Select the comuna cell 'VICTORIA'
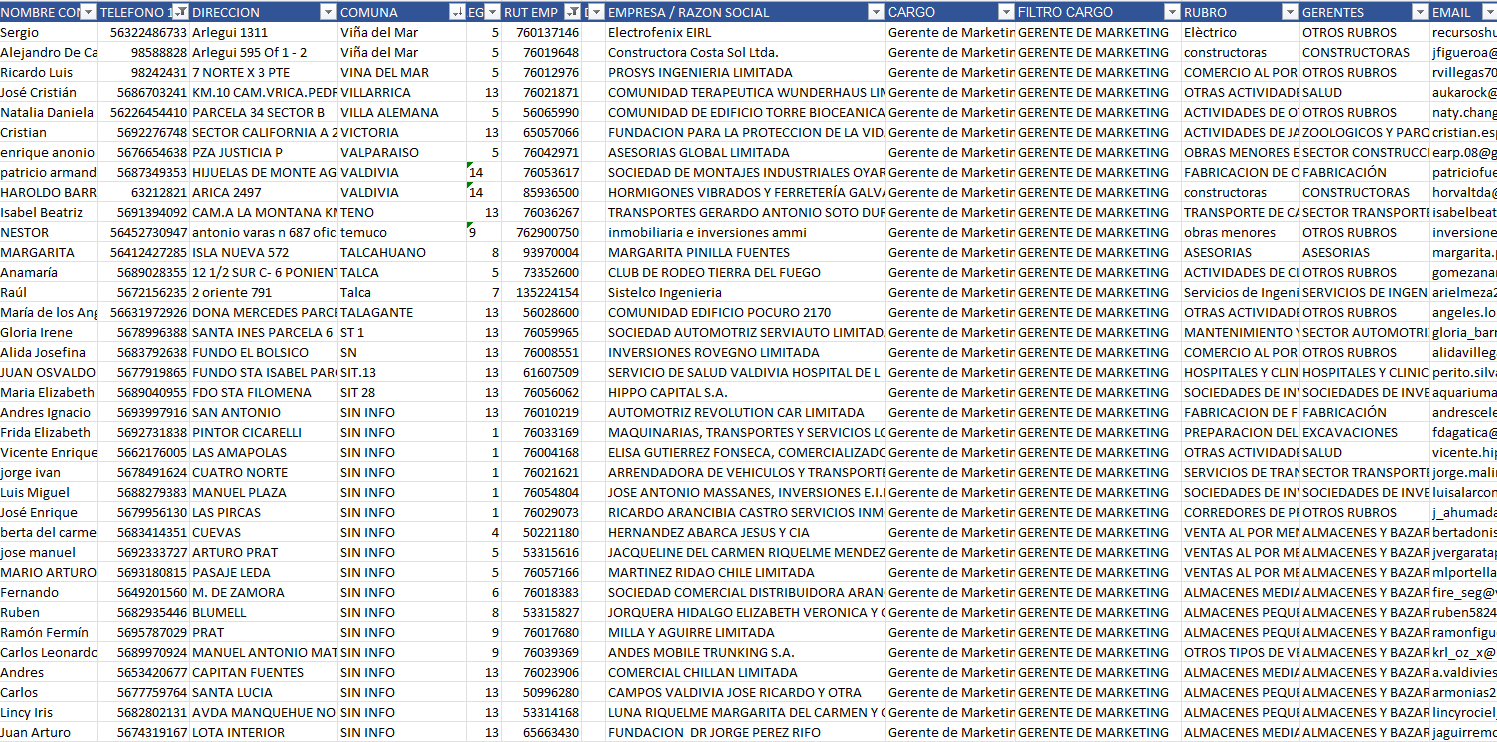Screen dimensions: 1497x742 tap(402, 132)
